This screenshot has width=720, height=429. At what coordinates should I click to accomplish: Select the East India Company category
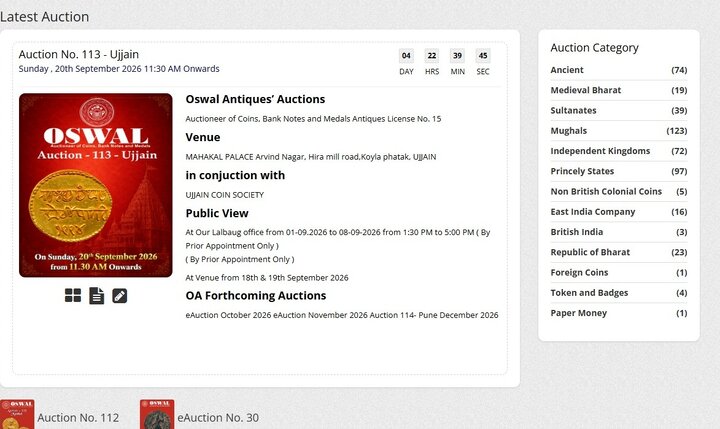(592, 211)
